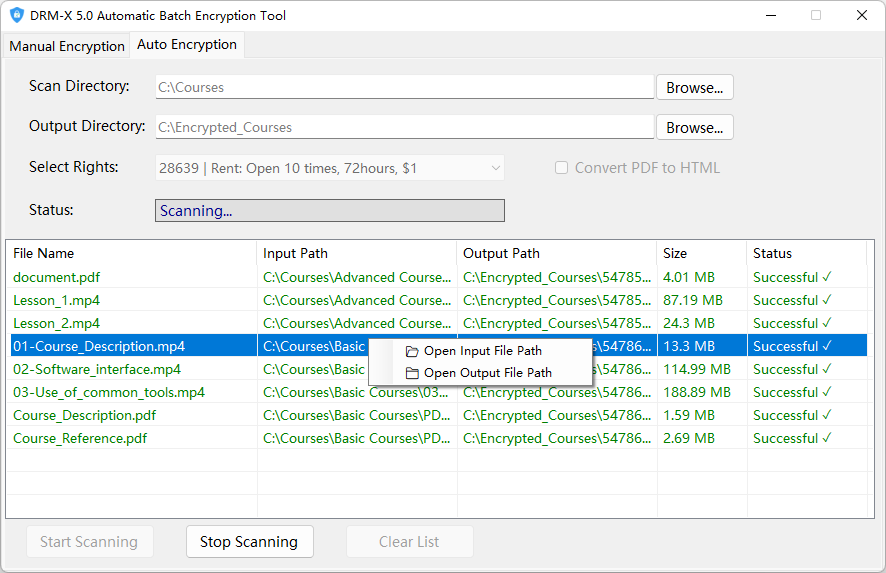886x573 pixels.
Task: Click the DRM-X shield app icon
Action: [17, 15]
